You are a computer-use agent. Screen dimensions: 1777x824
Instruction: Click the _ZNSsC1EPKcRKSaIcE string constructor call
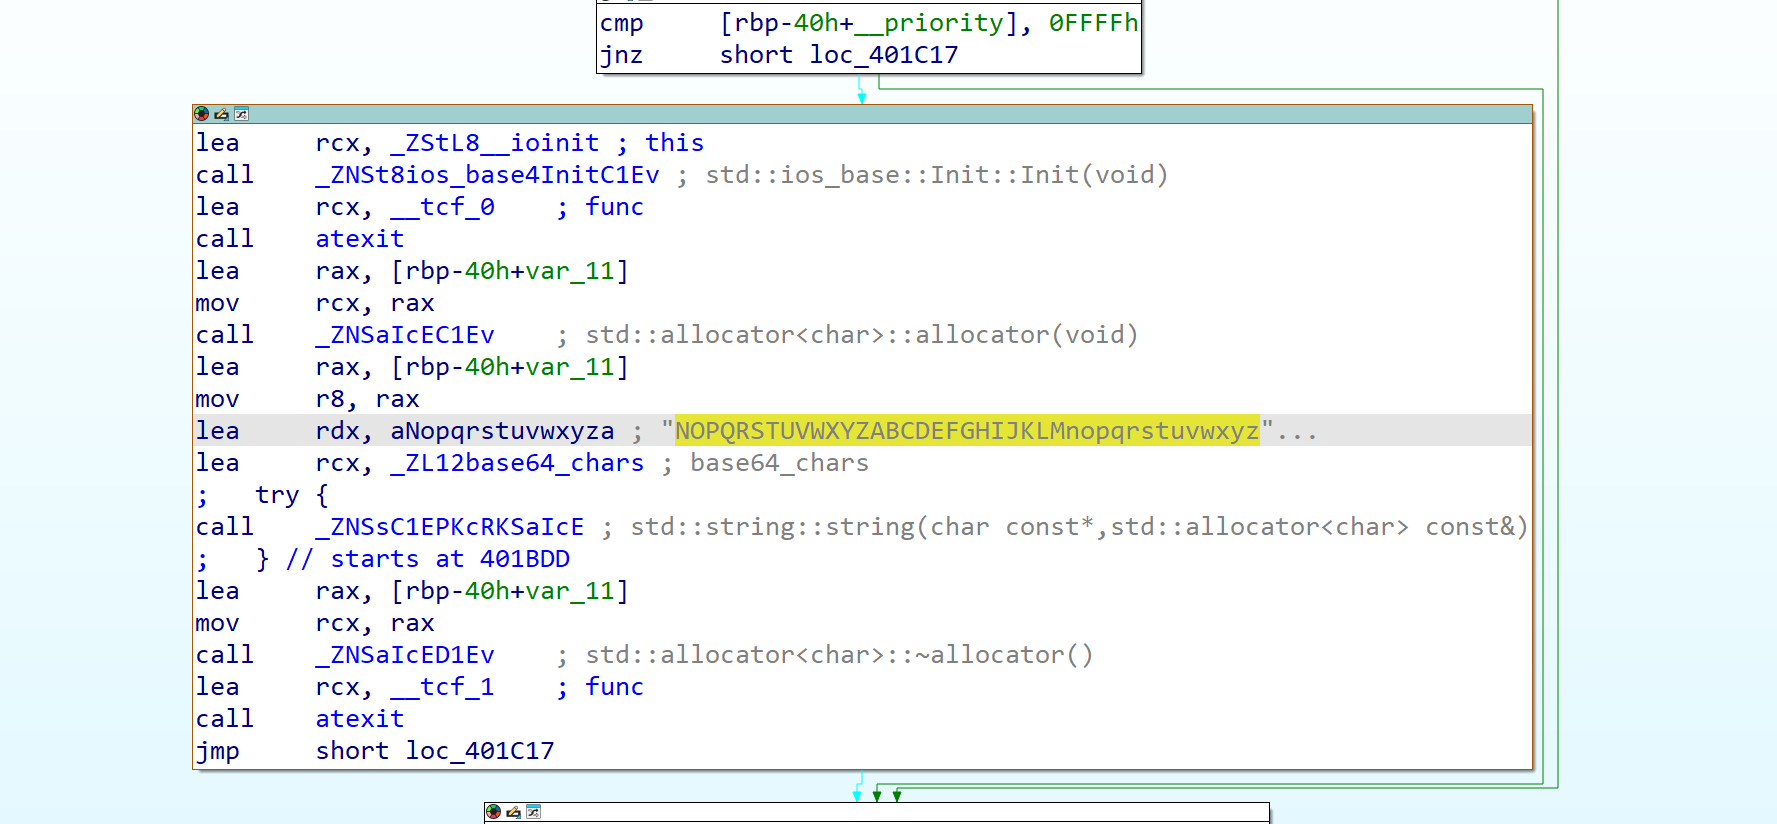(x=449, y=527)
